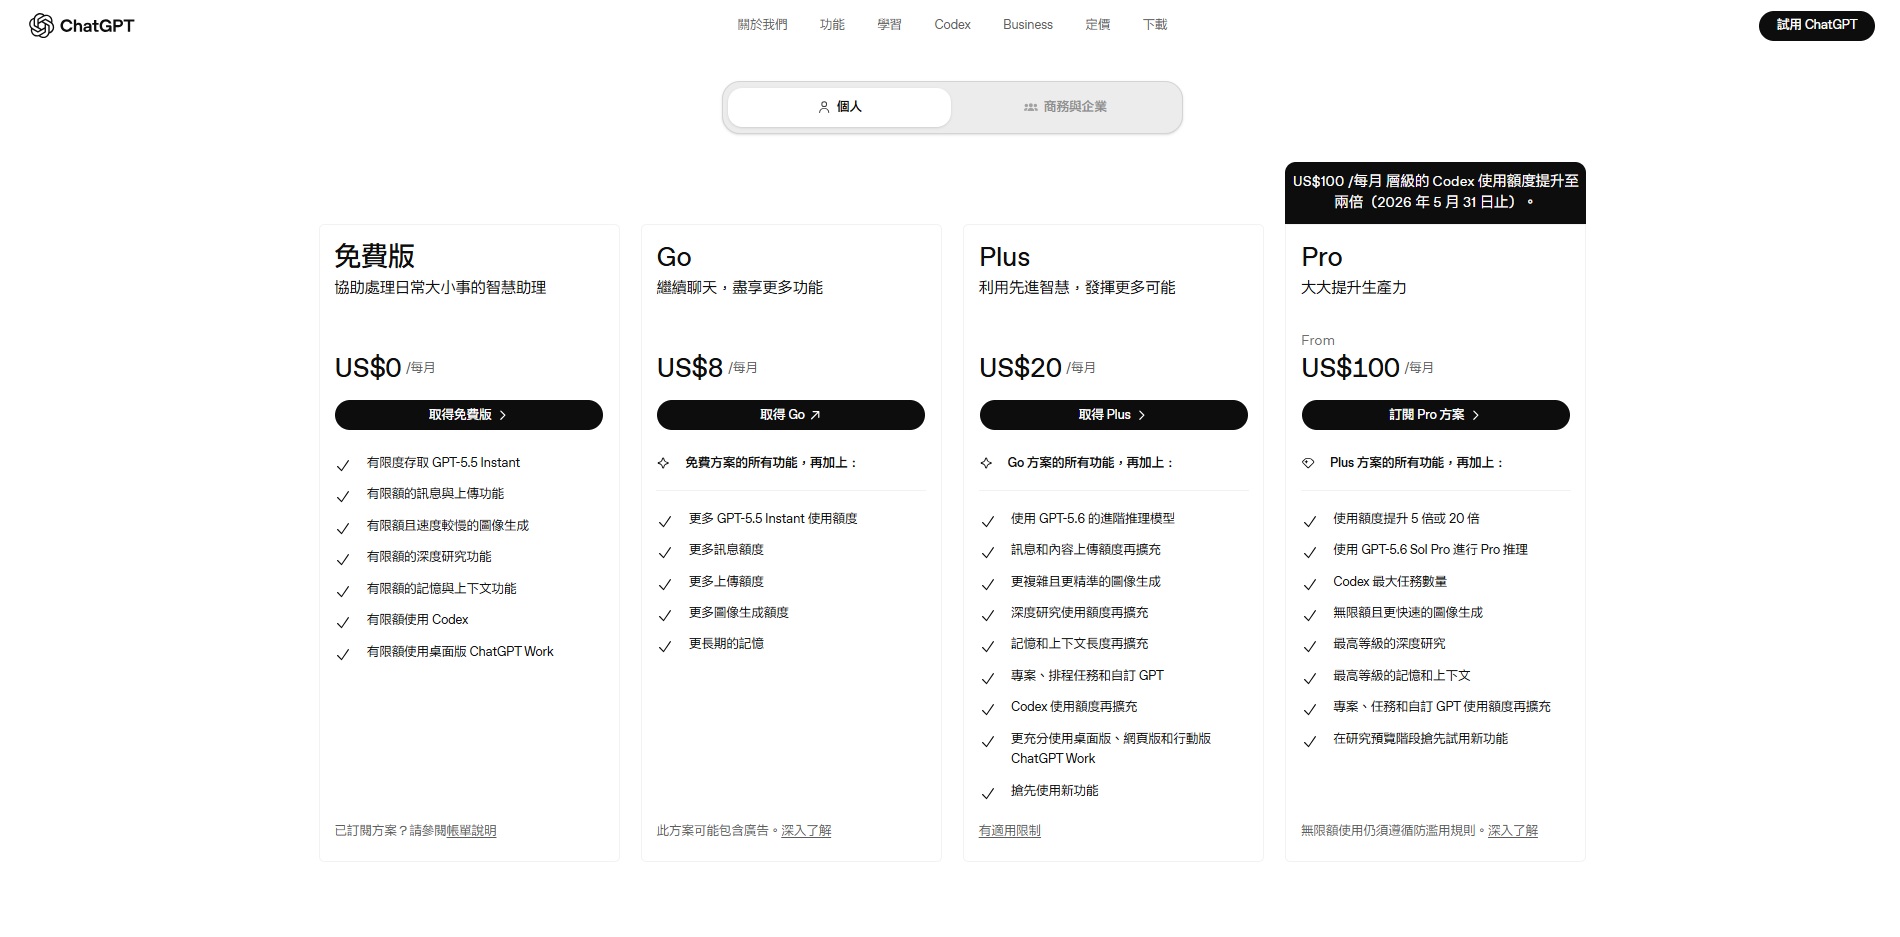Image resolution: width=1900 pixels, height=937 pixels.
Task: Switch to the 商務與企業 tab
Action: [1065, 107]
